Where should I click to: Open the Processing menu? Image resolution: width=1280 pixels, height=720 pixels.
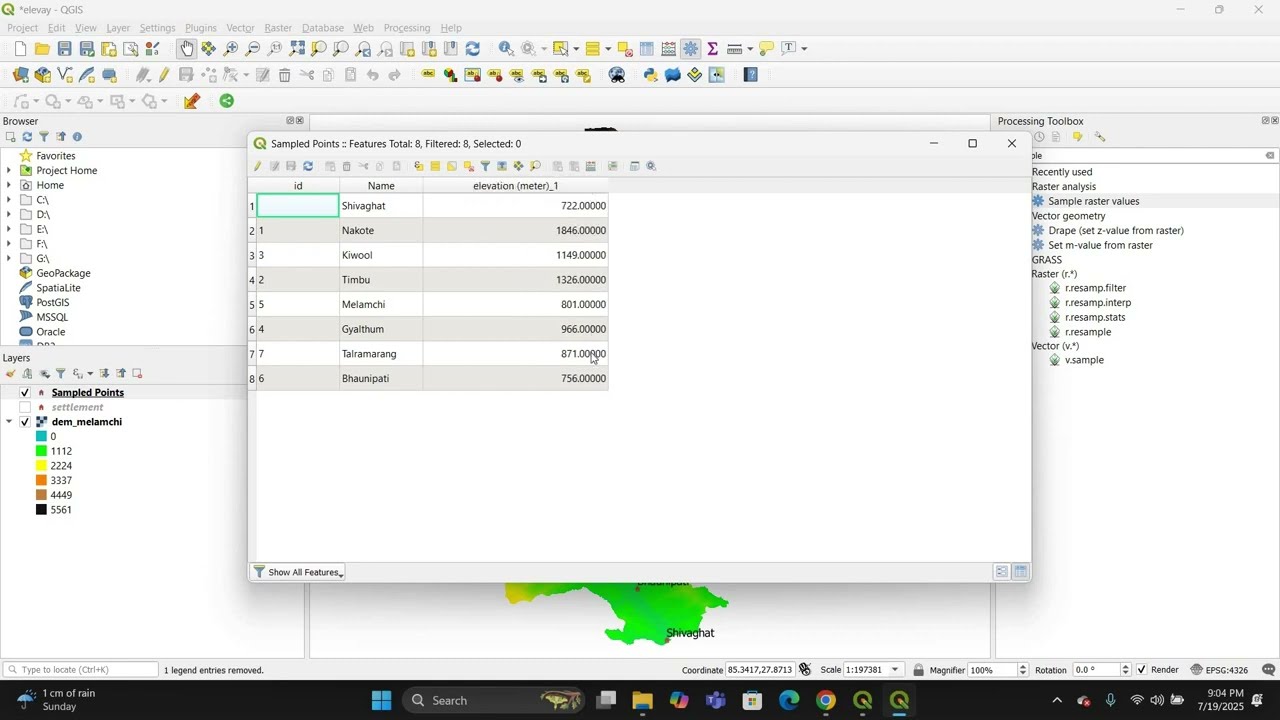pos(407,28)
